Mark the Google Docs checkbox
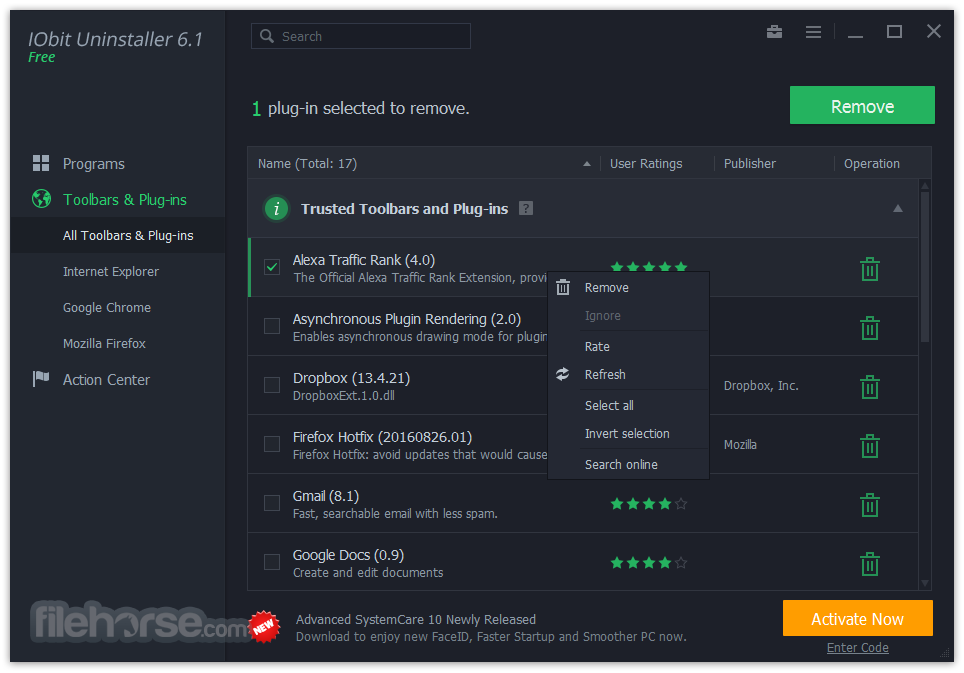 click(272, 562)
